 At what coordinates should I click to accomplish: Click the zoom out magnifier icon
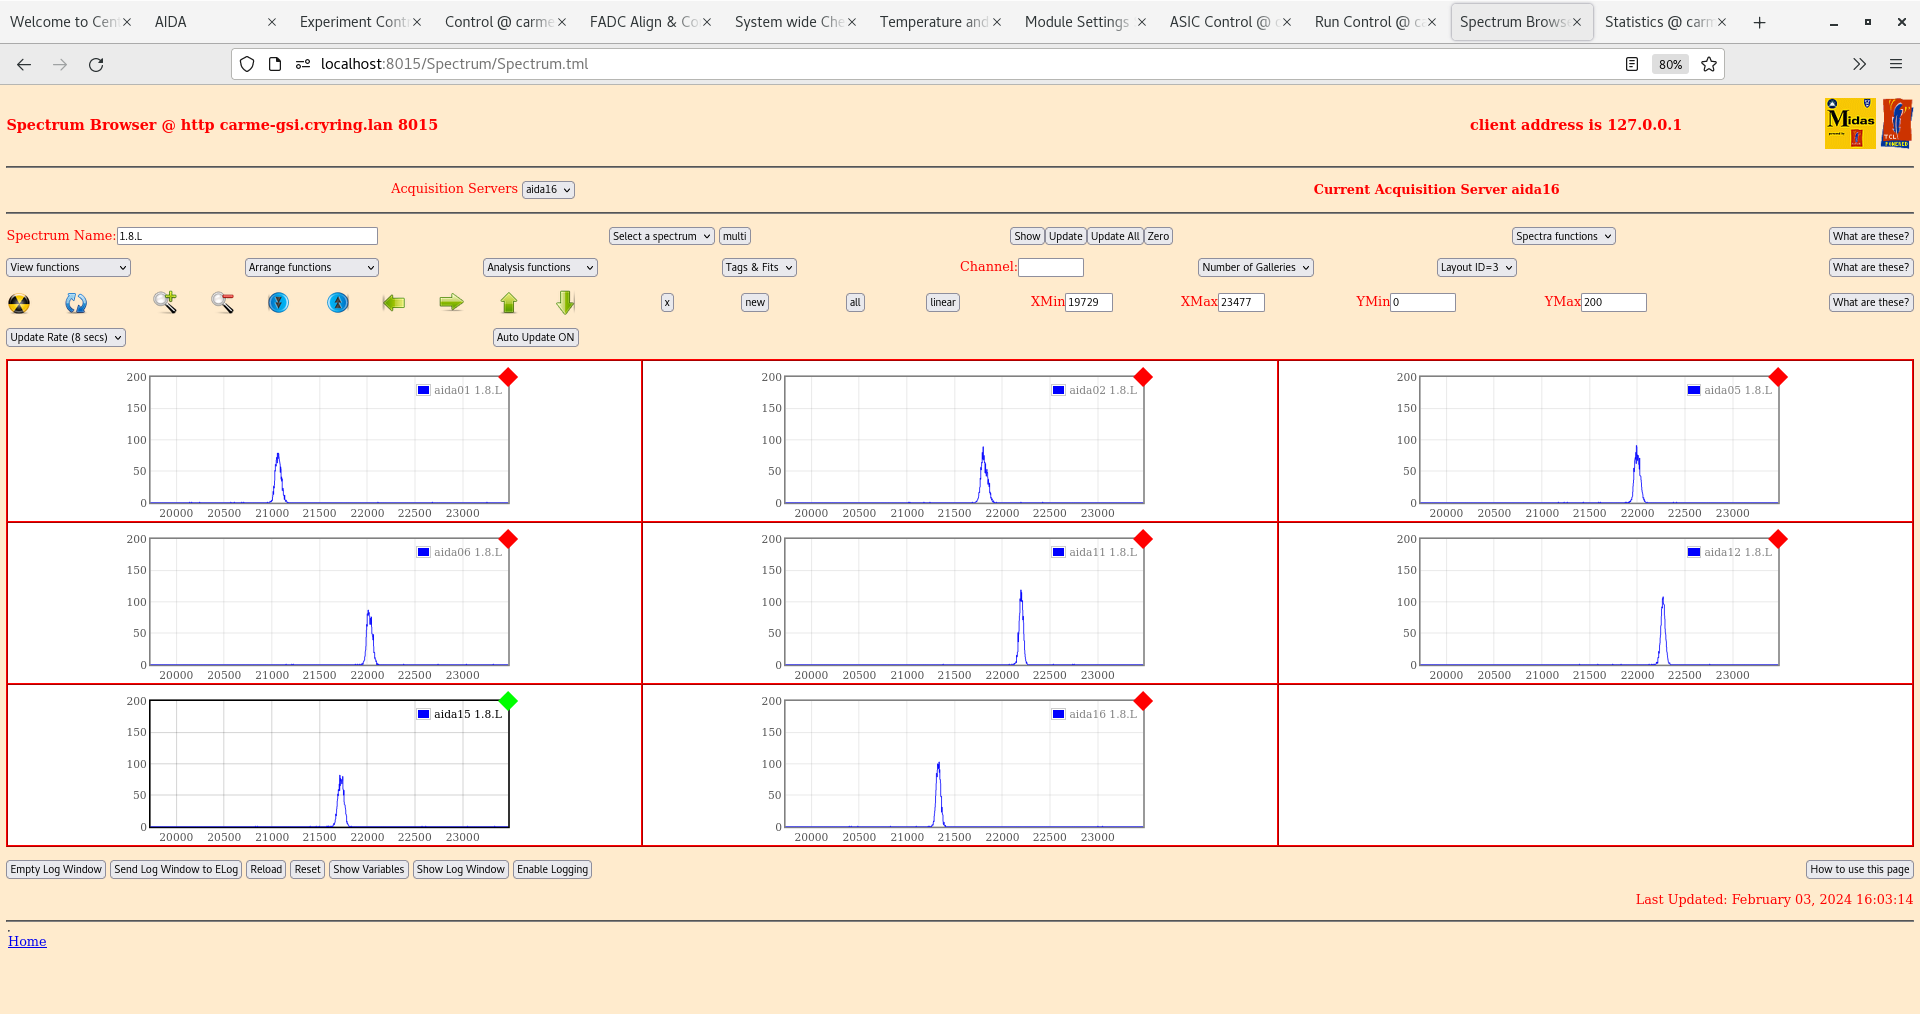tap(222, 302)
